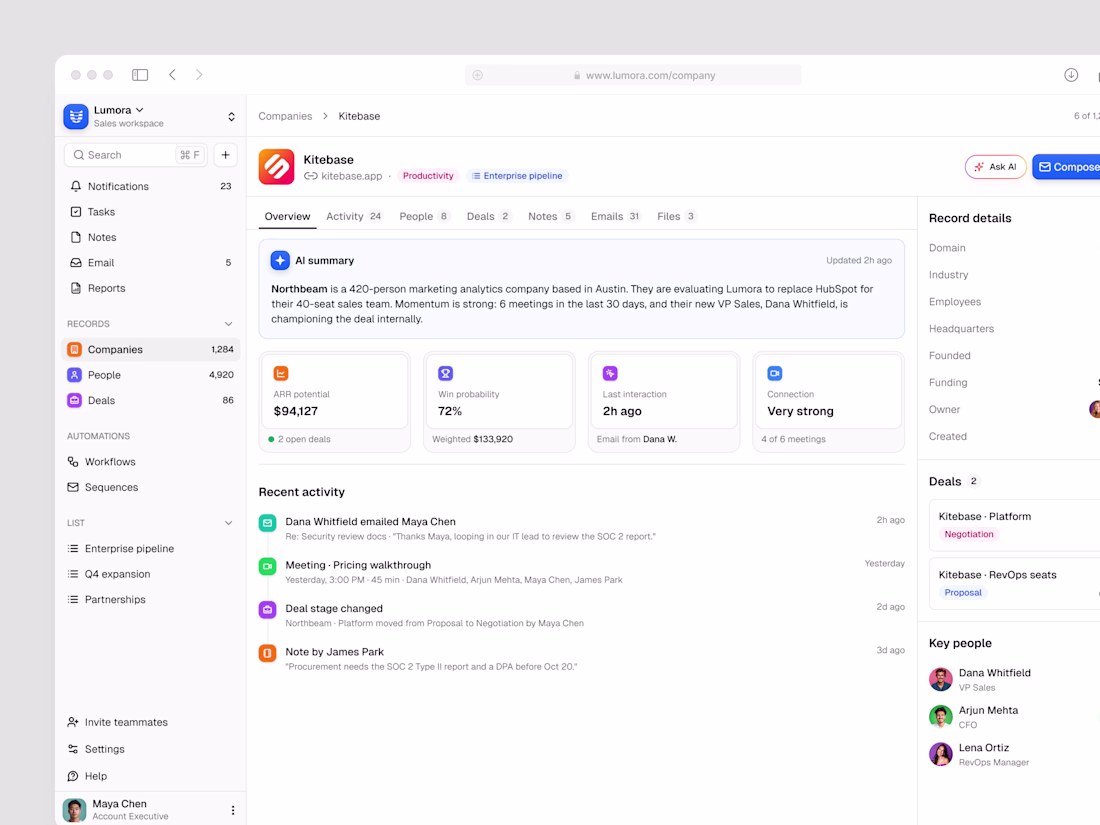
Task: Click the AI summary sparkle icon
Action: tap(280, 260)
